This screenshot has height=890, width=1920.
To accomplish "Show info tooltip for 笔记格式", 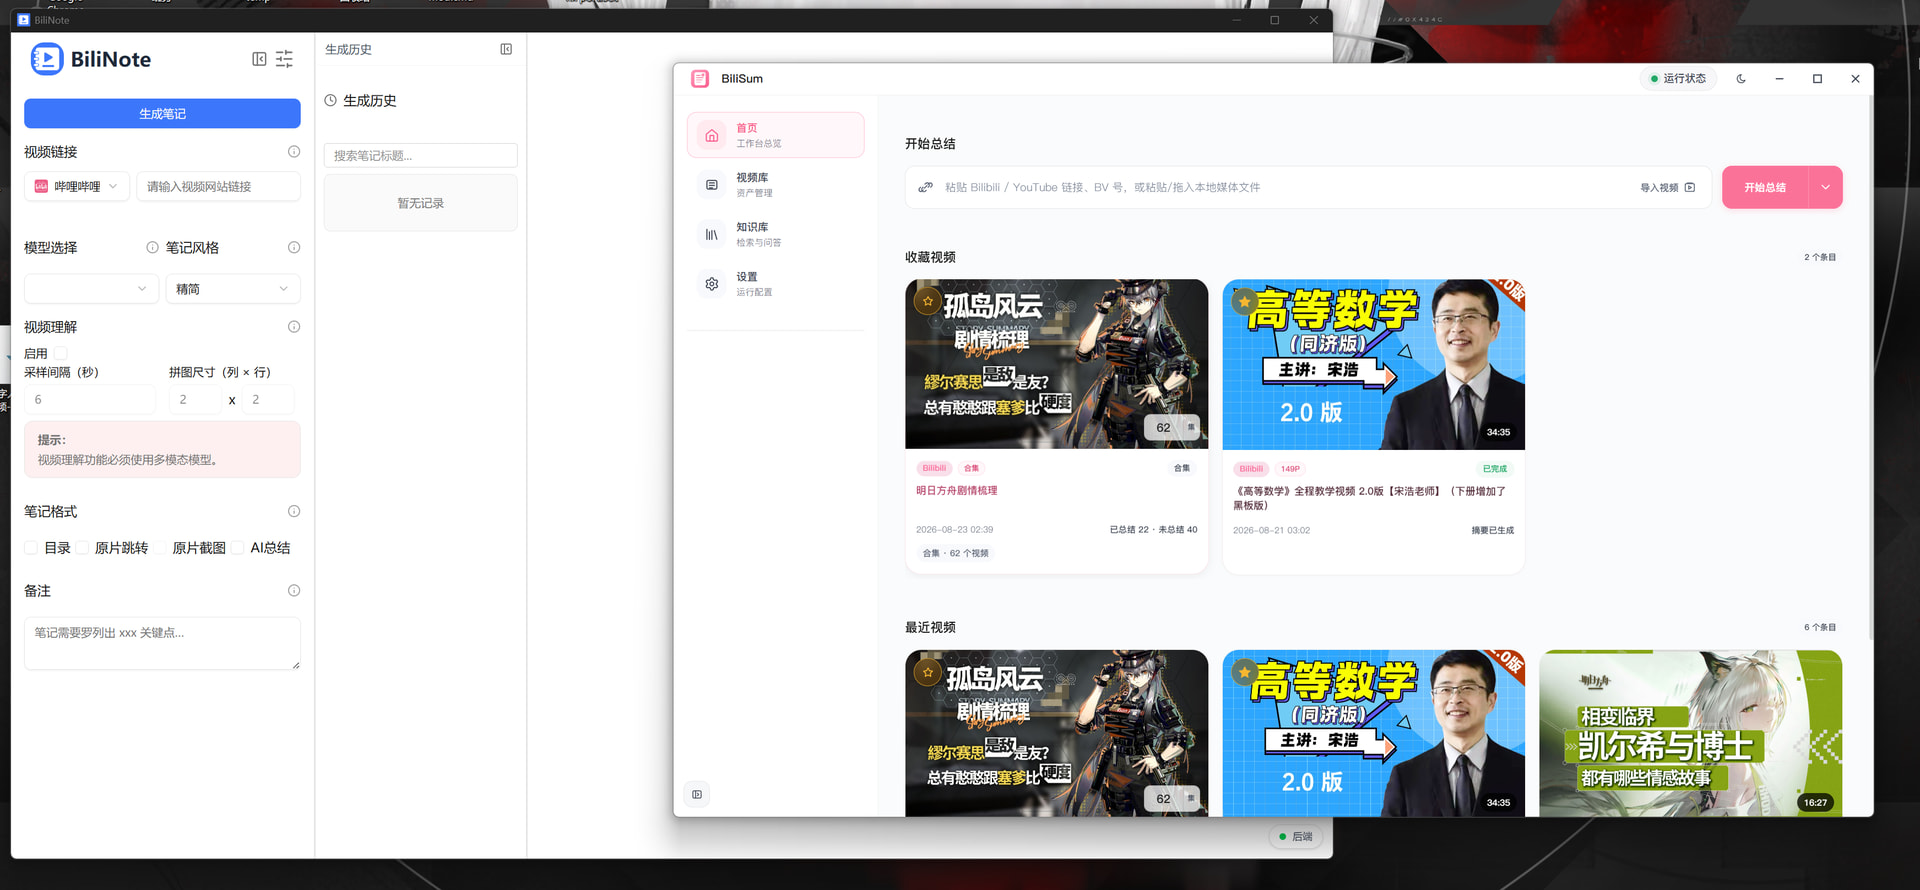I will tap(294, 511).
